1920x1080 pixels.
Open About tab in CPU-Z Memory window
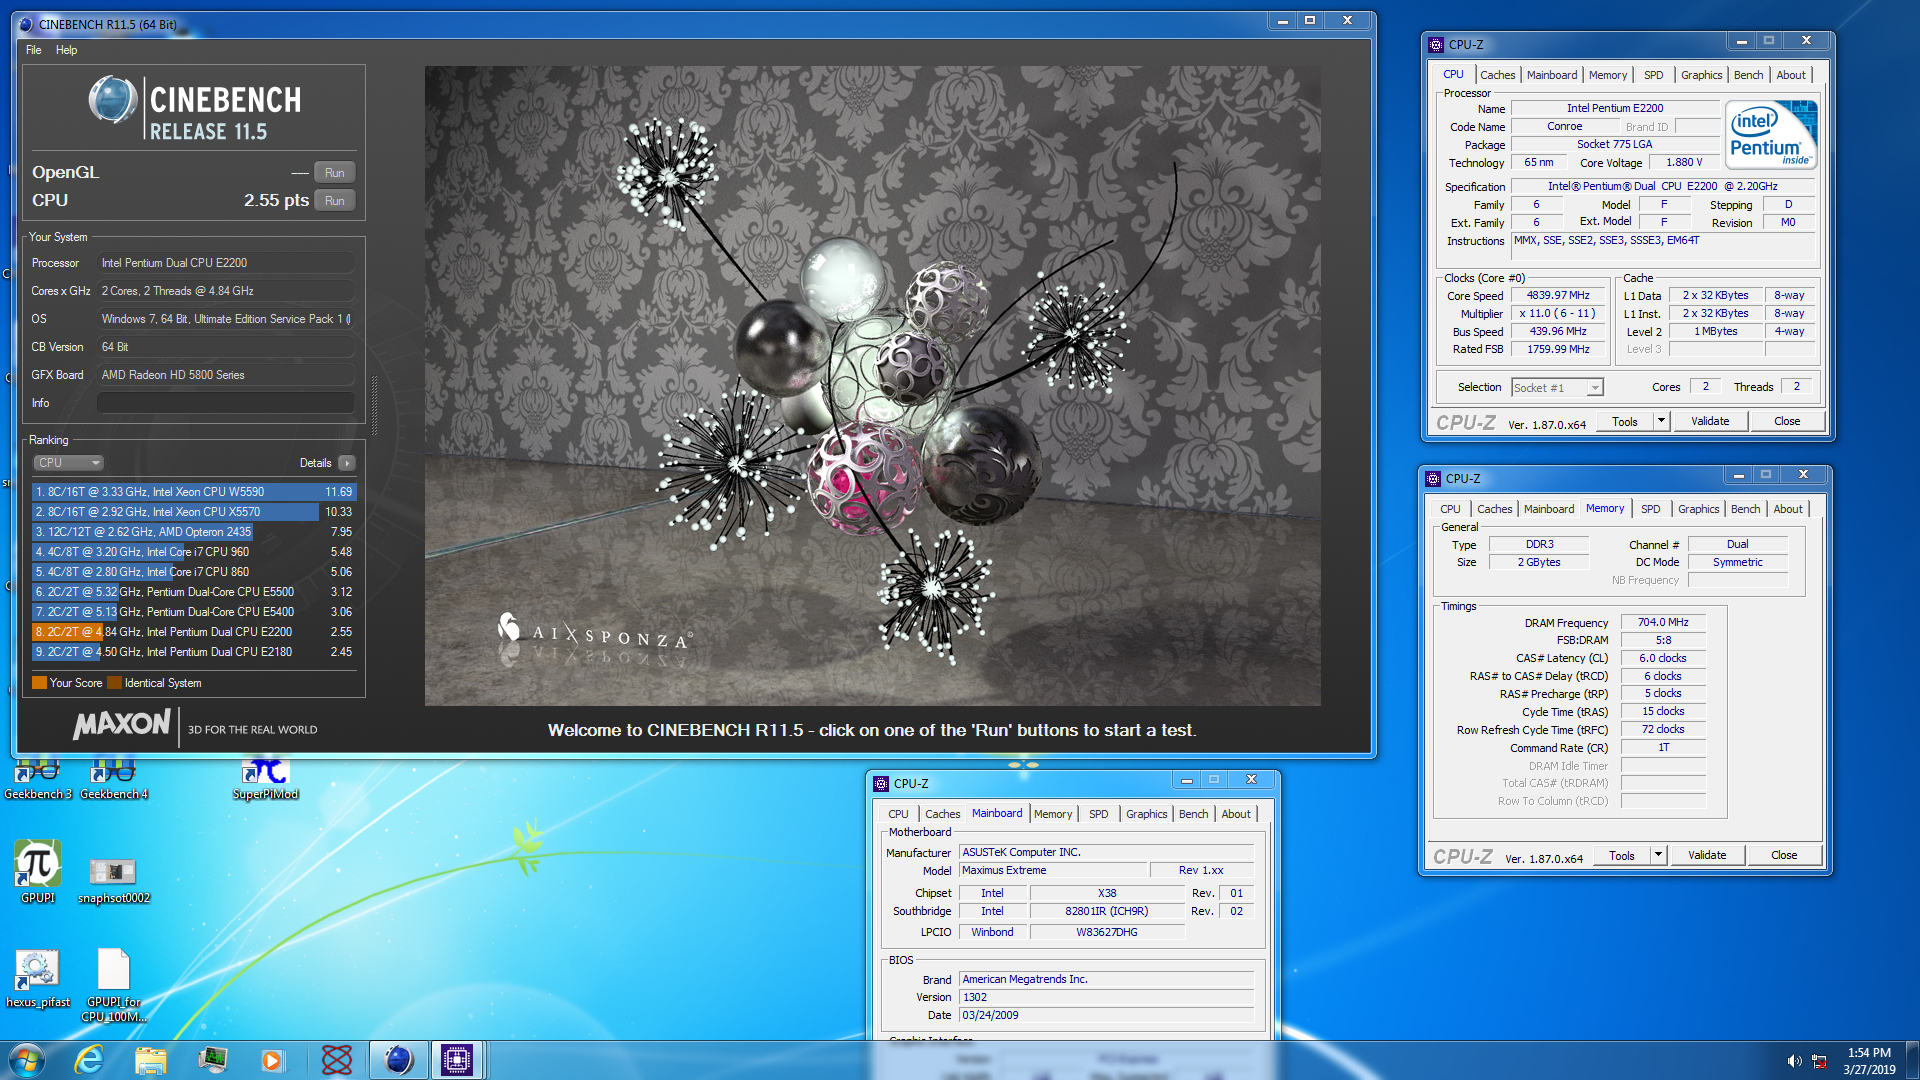coord(1788,509)
